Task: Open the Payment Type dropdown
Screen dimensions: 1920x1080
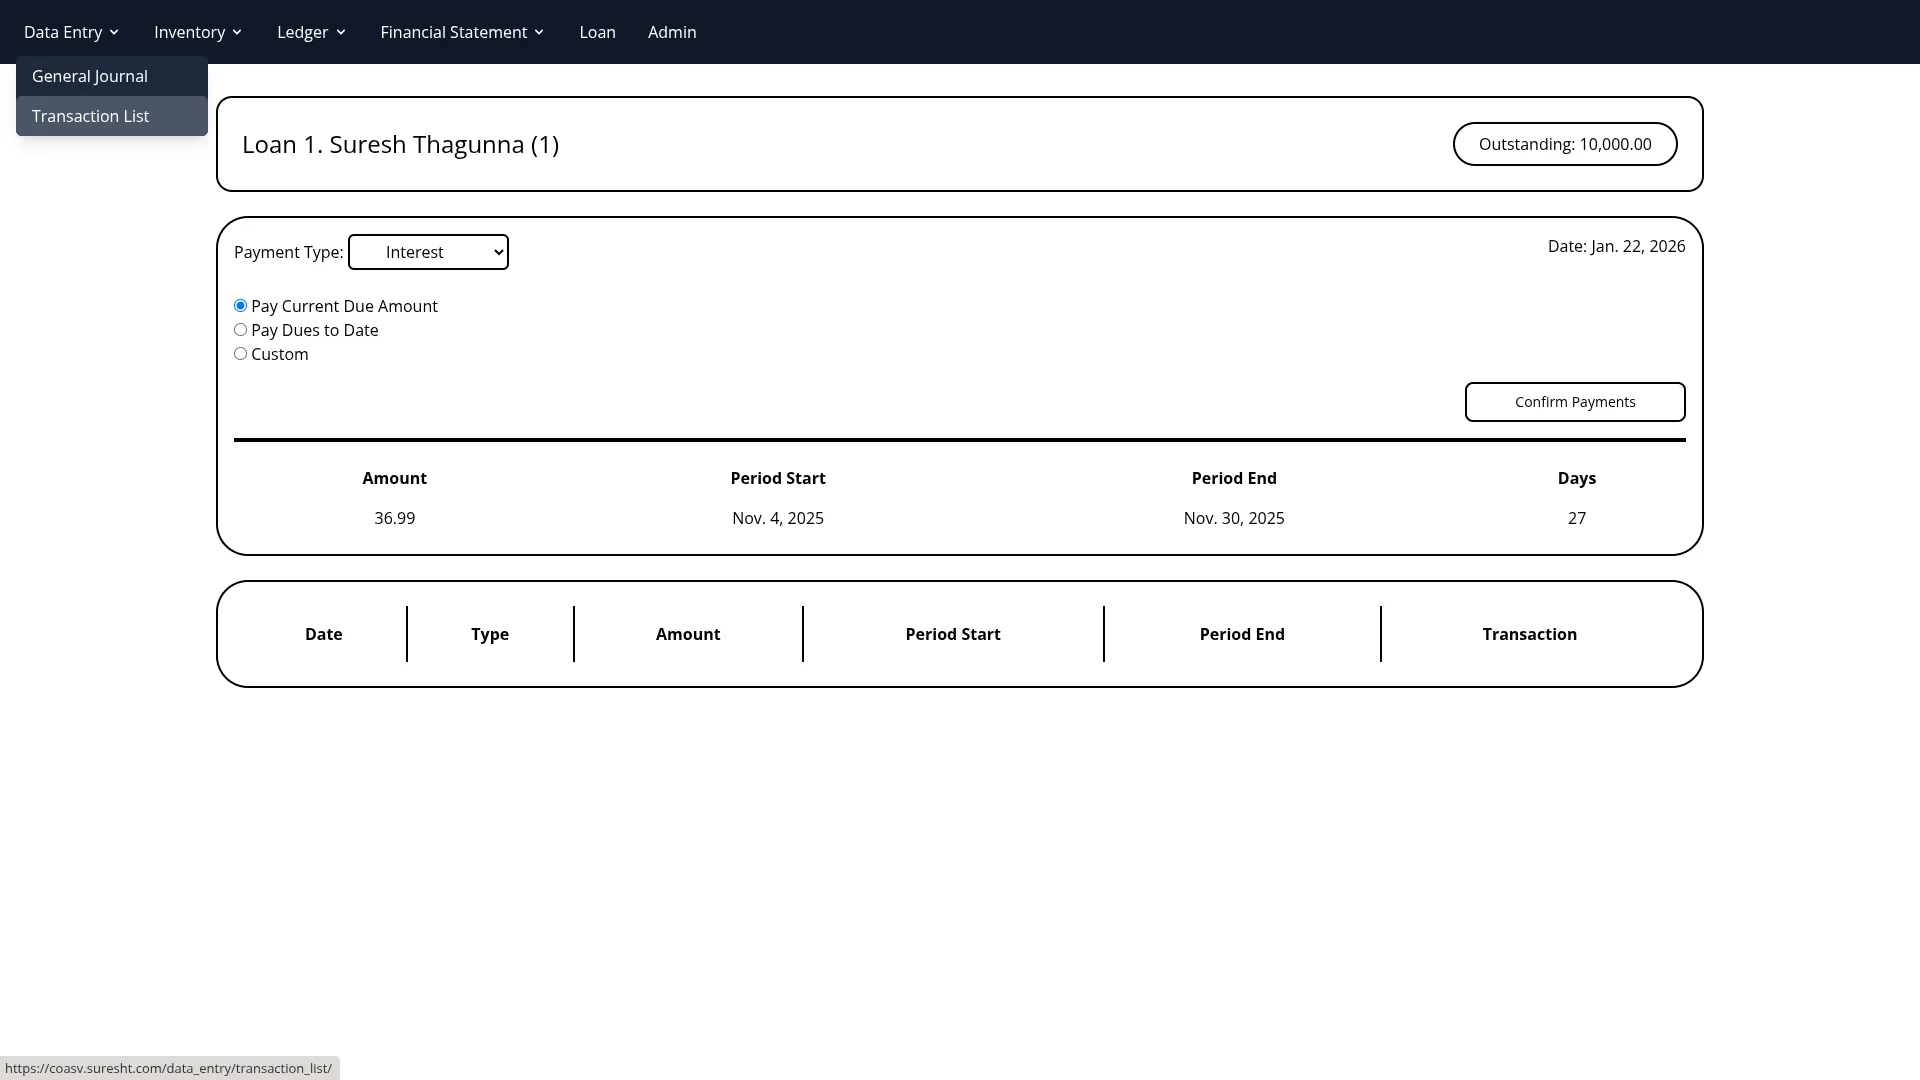Action: click(428, 252)
